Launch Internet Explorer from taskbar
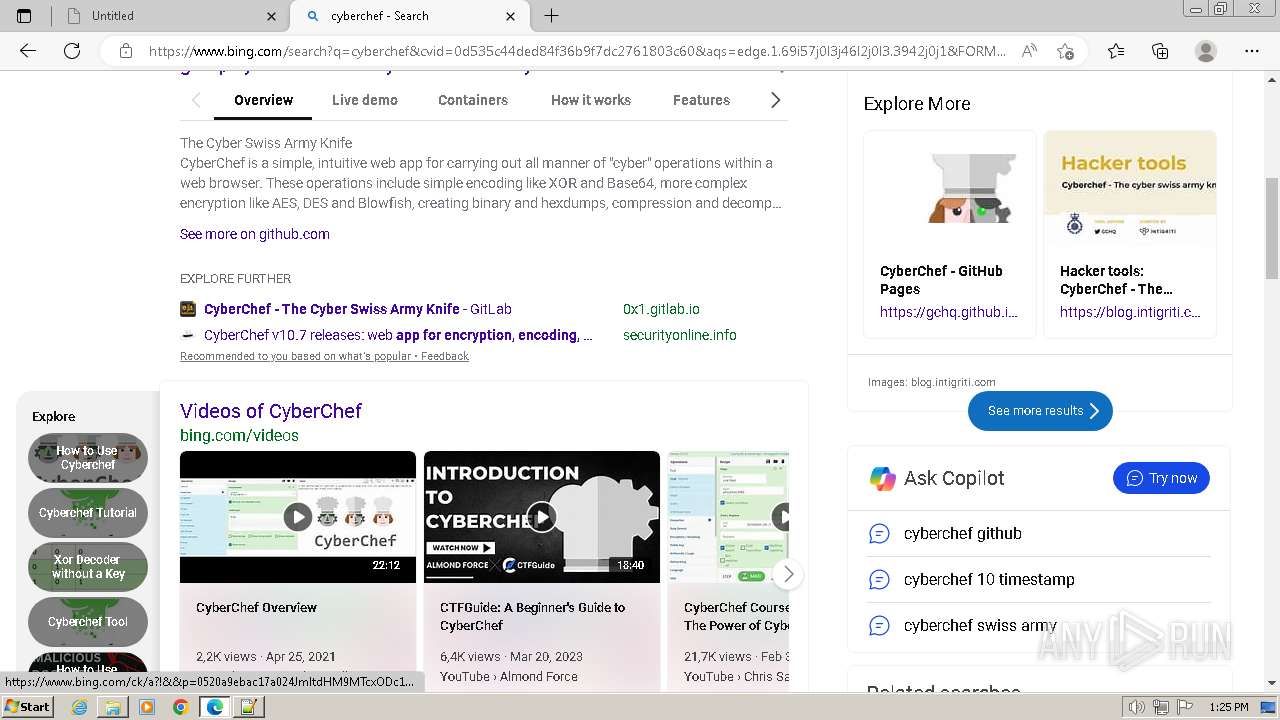 pos(79,707)
